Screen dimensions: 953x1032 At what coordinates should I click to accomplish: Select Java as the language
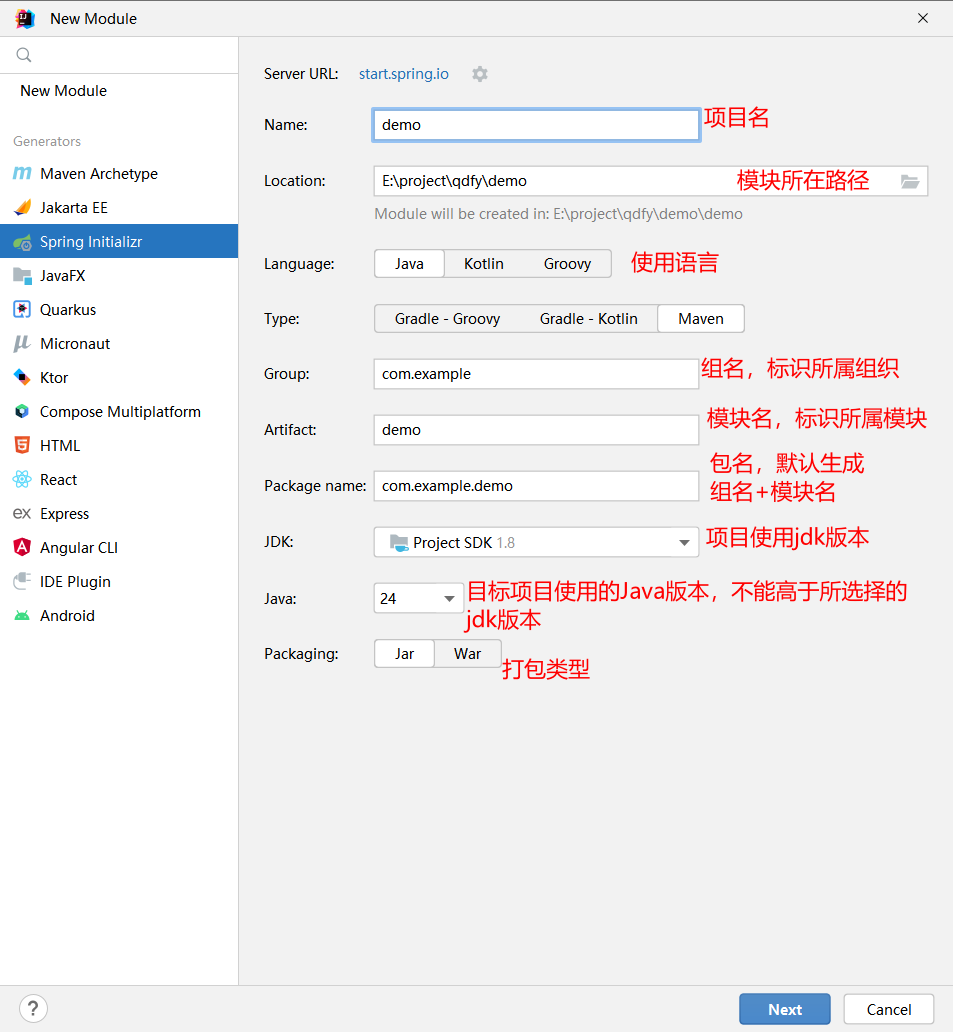(x=409, y=264)
